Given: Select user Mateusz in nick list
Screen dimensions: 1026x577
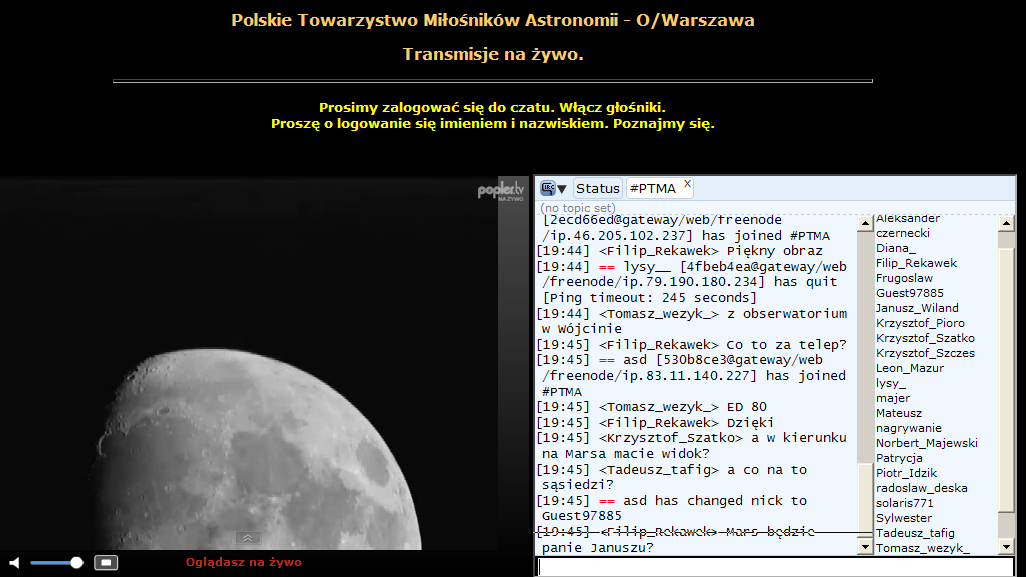Looking at the screenshot, I should [x=898, y=413].
